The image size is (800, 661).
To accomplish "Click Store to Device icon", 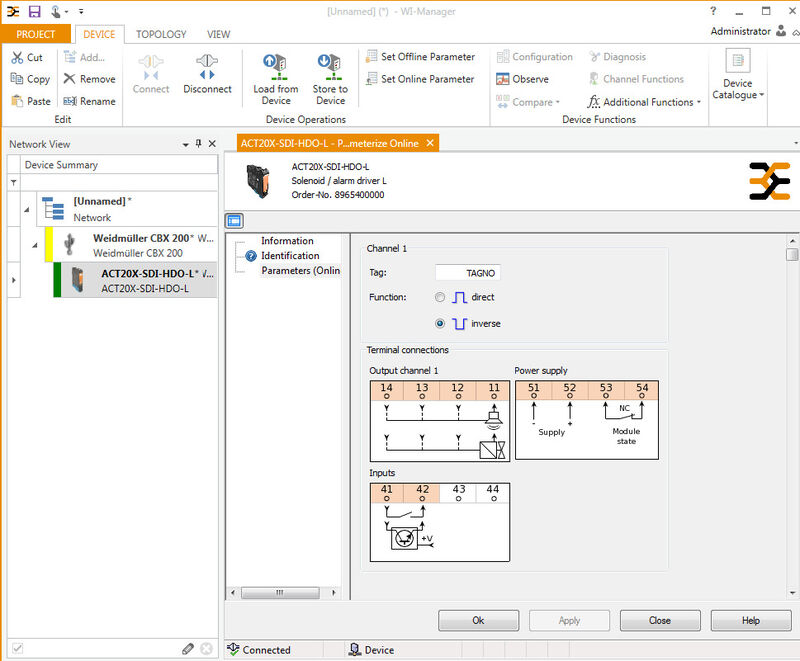I will [330, 68].
